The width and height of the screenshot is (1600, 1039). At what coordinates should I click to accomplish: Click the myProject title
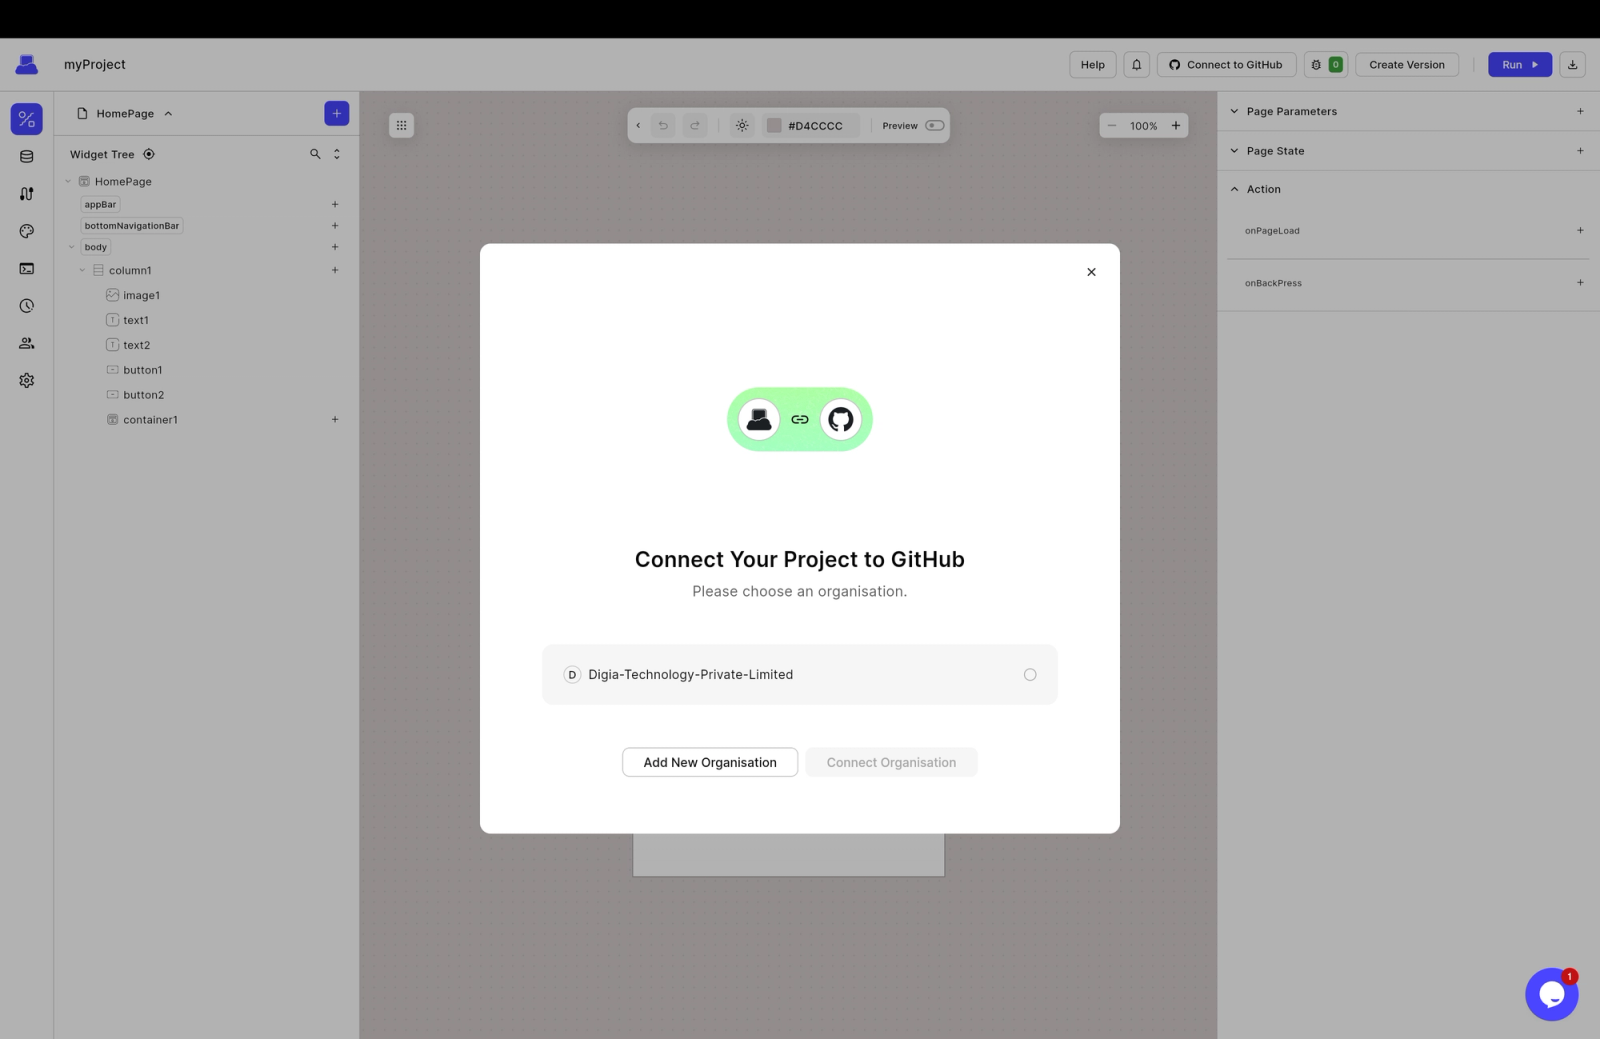[x=95, y=65]
